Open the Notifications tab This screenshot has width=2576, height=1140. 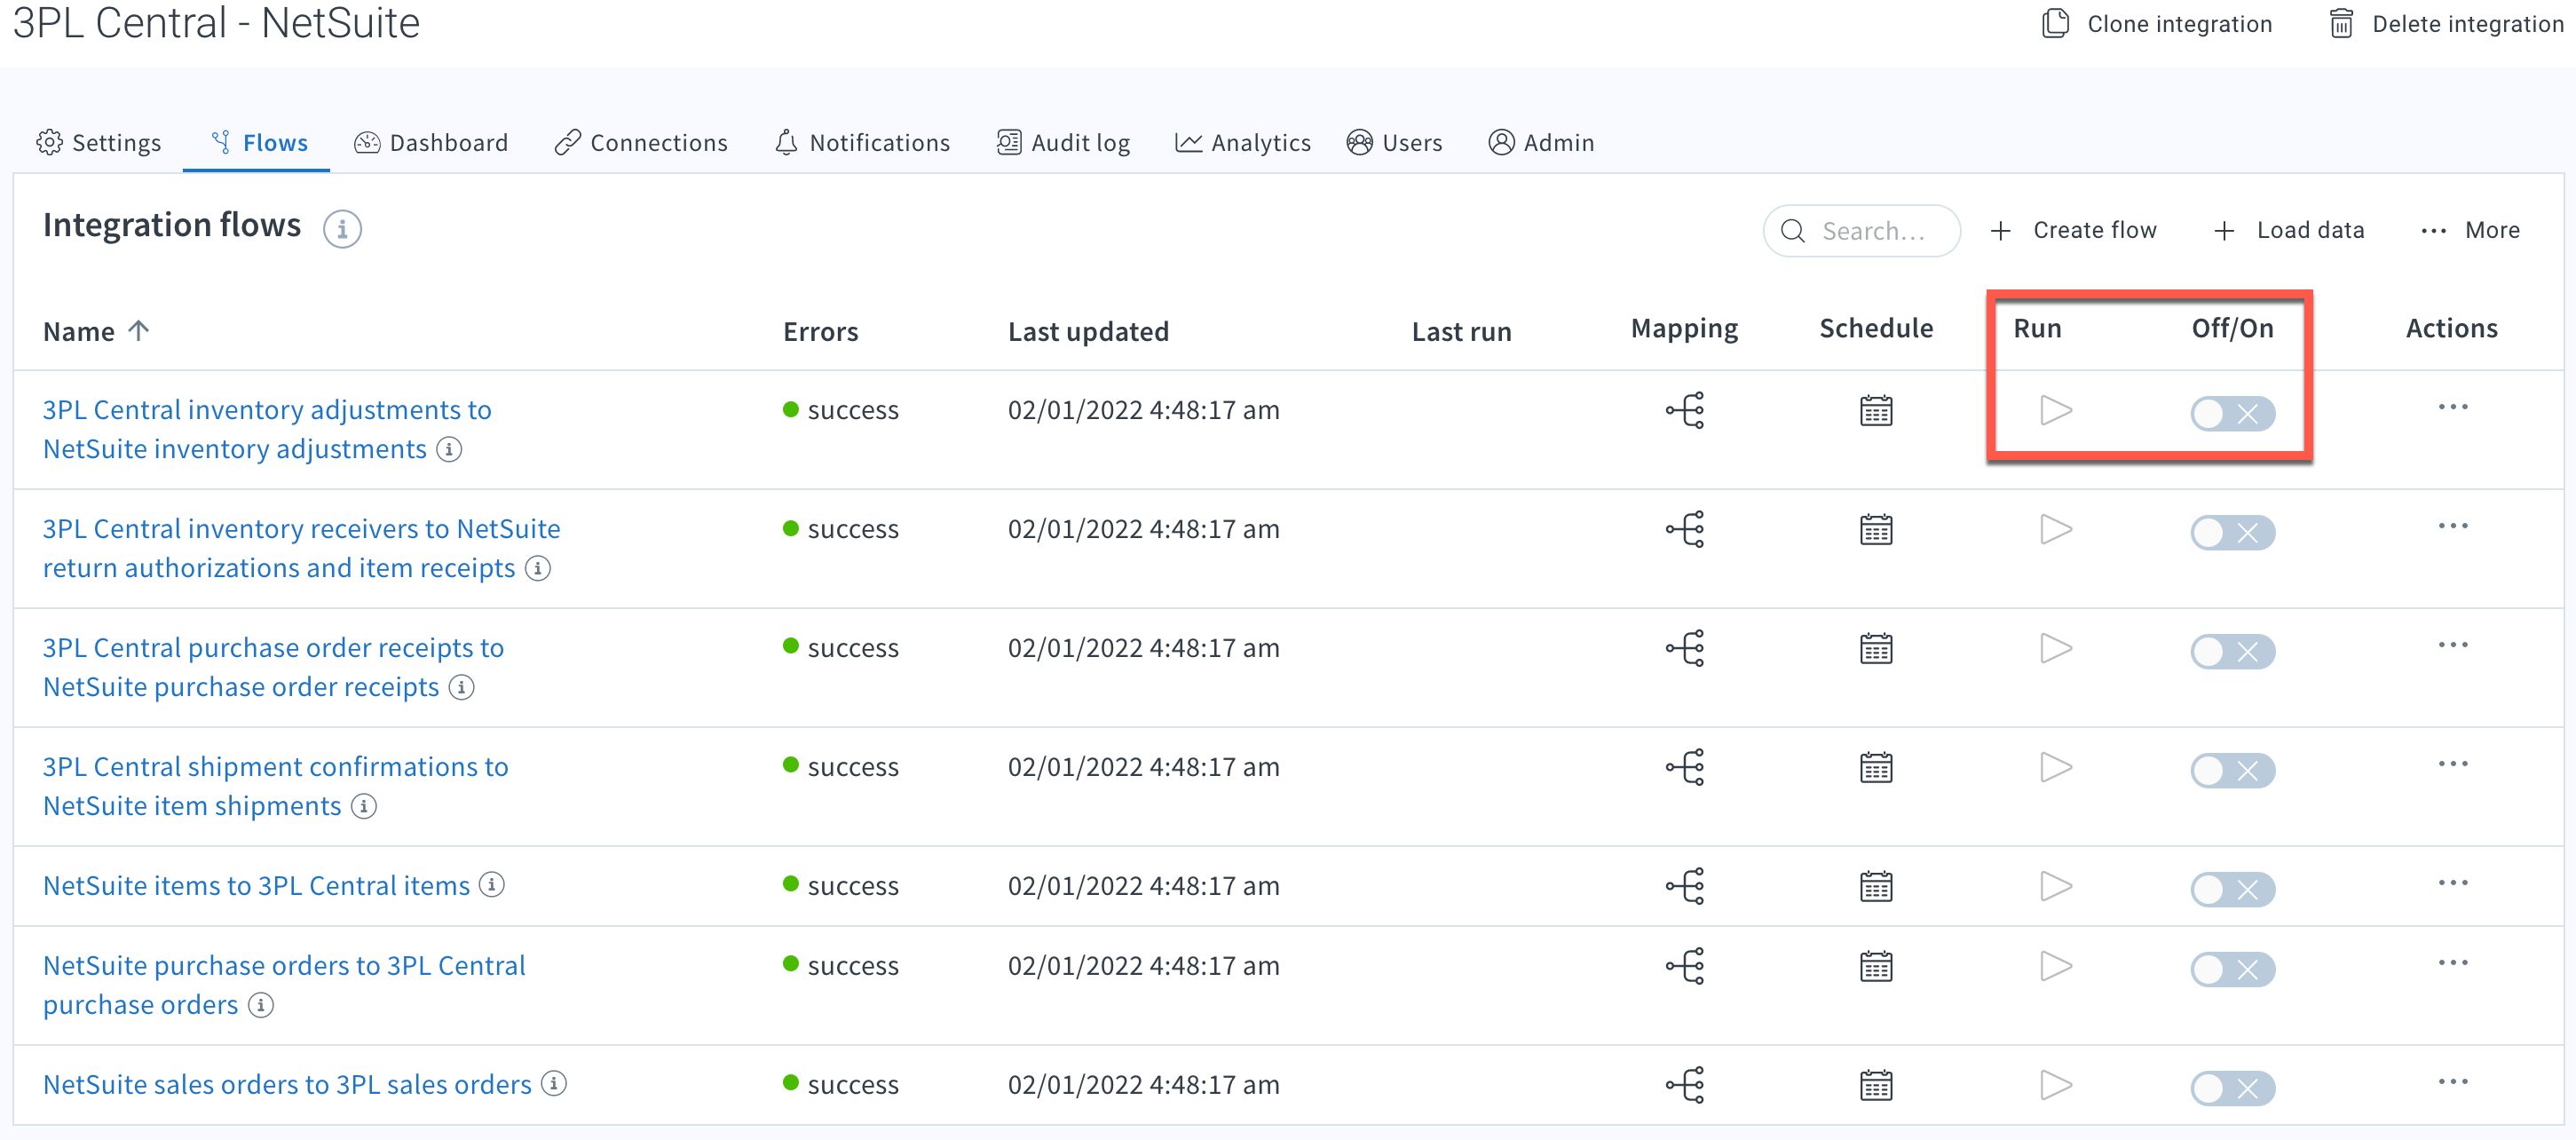point(862,143)
